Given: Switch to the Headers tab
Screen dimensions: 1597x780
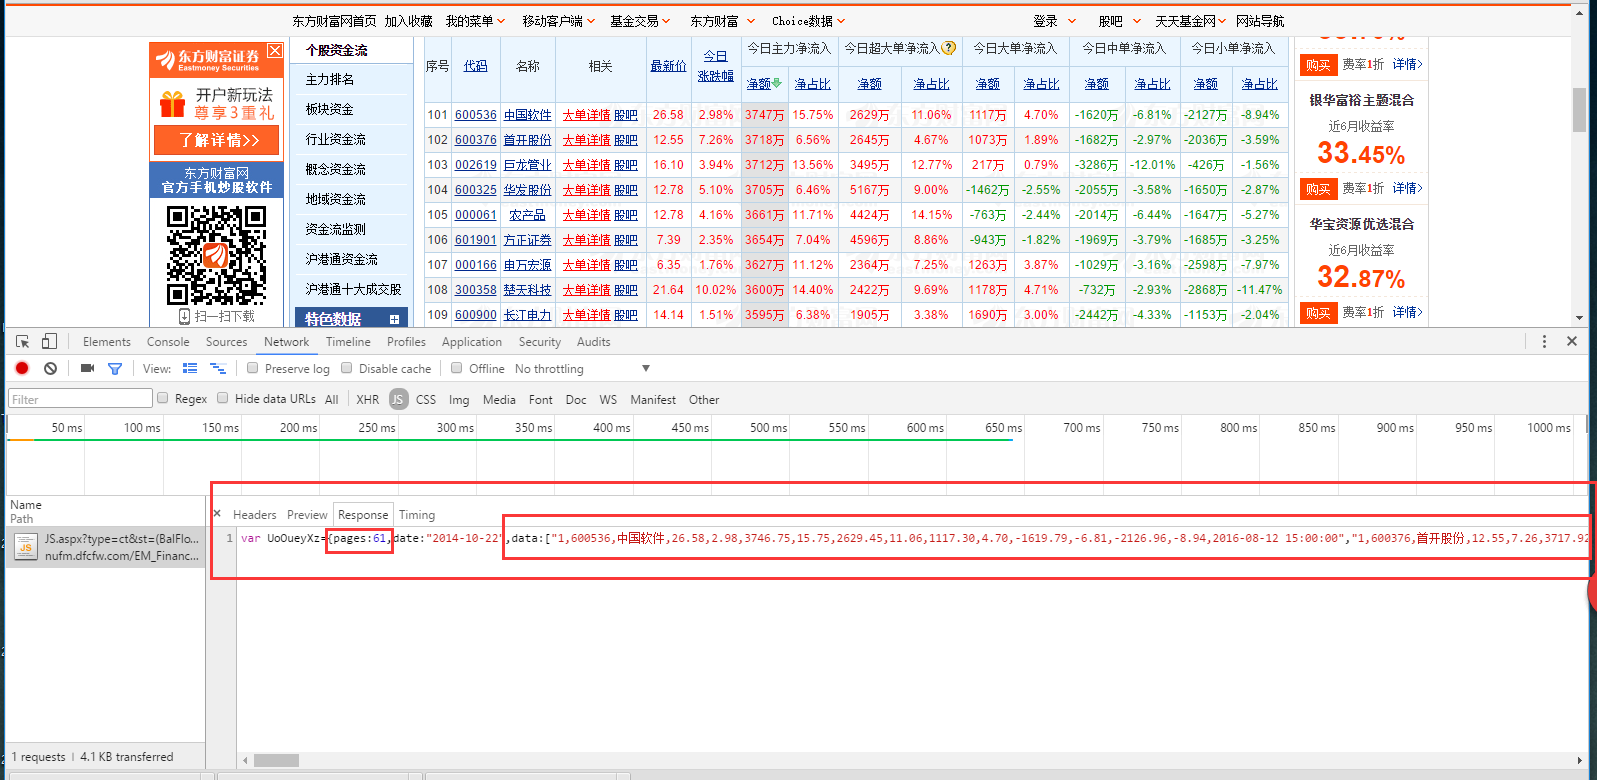Looking at the screenshot, I should pyautogui.click(x=255, y=515).
